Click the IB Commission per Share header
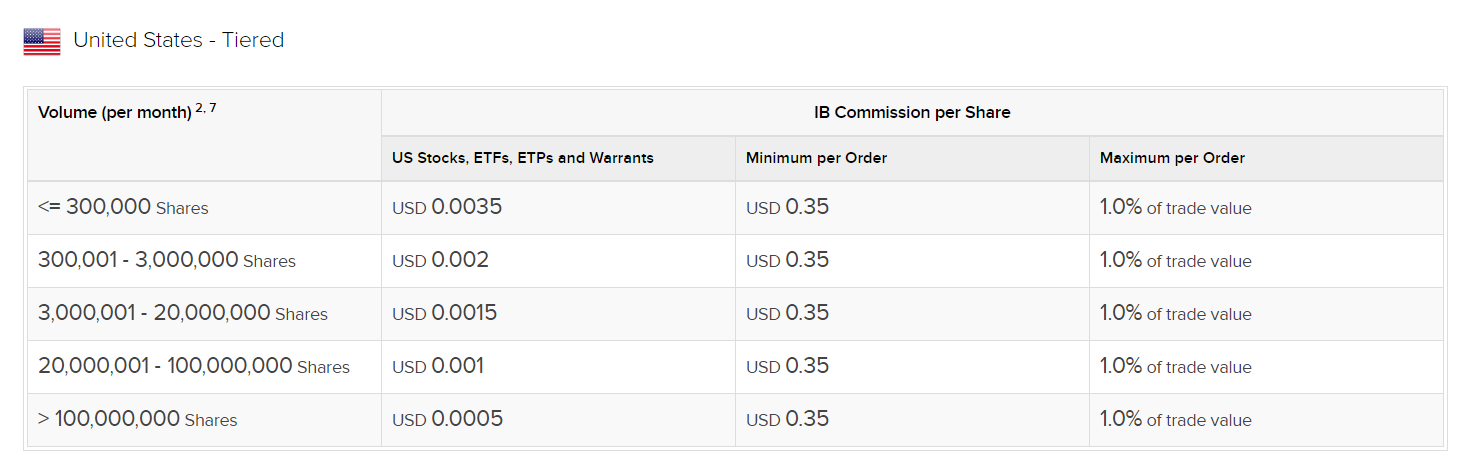Viewport: 1466px width, 464px height. click(912, 112)
